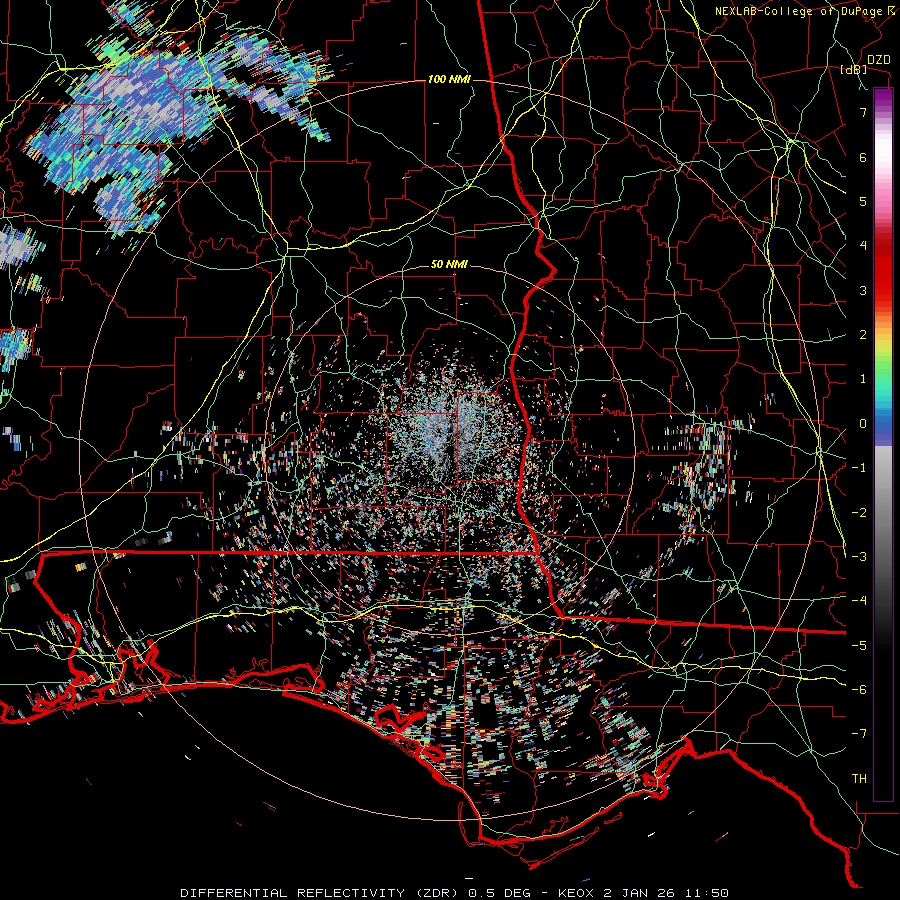Screen dimensions: 900x900
Task: Click the Differential Reflectivity caption at bottom
Action: tap(454, 893)
